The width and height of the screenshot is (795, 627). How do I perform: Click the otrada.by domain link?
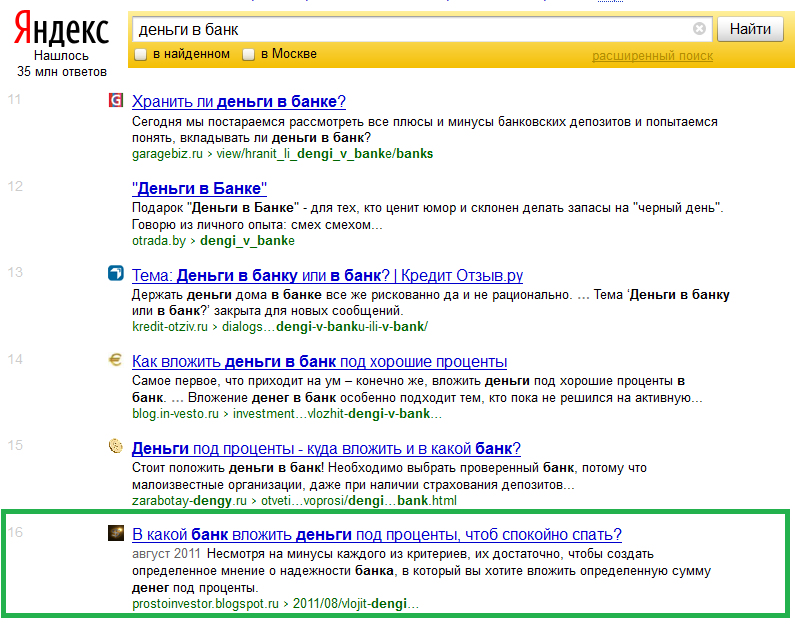(x=159, y=240)
